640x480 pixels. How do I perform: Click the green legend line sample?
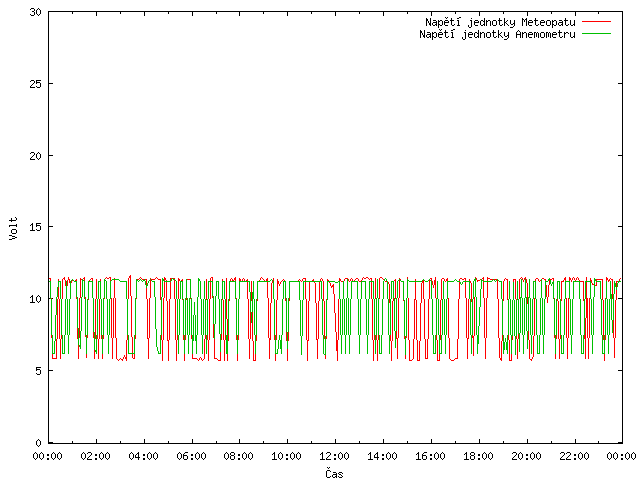(x=596, y=33)
